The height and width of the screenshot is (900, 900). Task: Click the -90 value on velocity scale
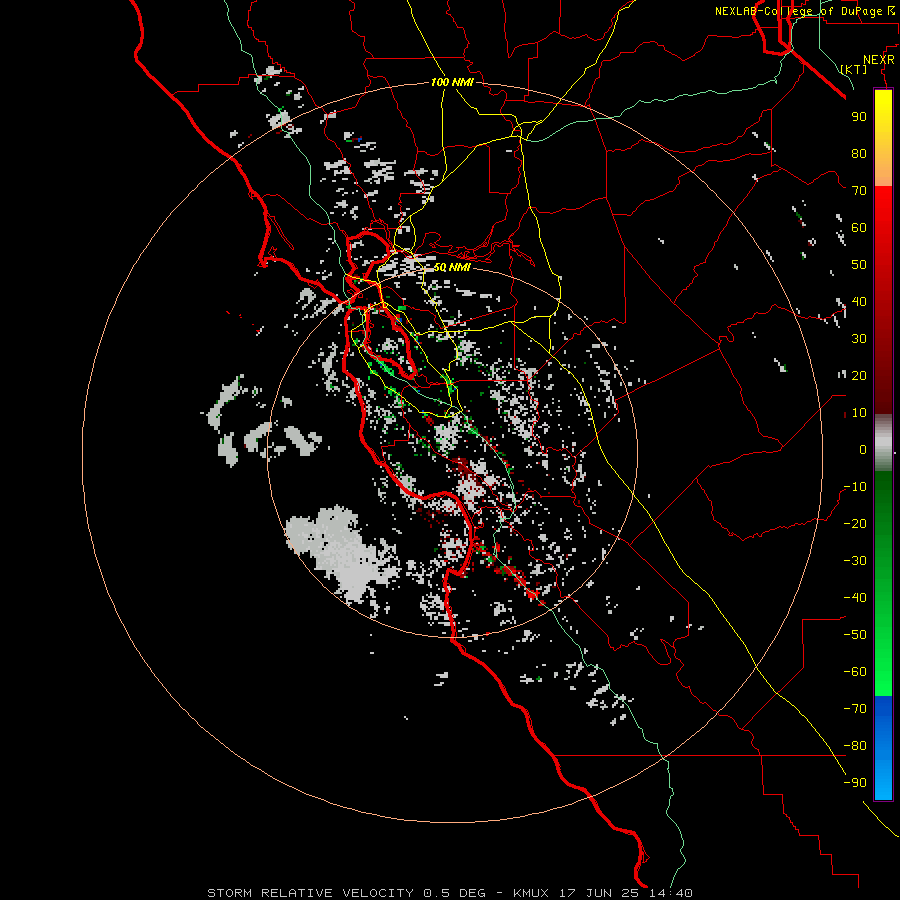(855, 783)
